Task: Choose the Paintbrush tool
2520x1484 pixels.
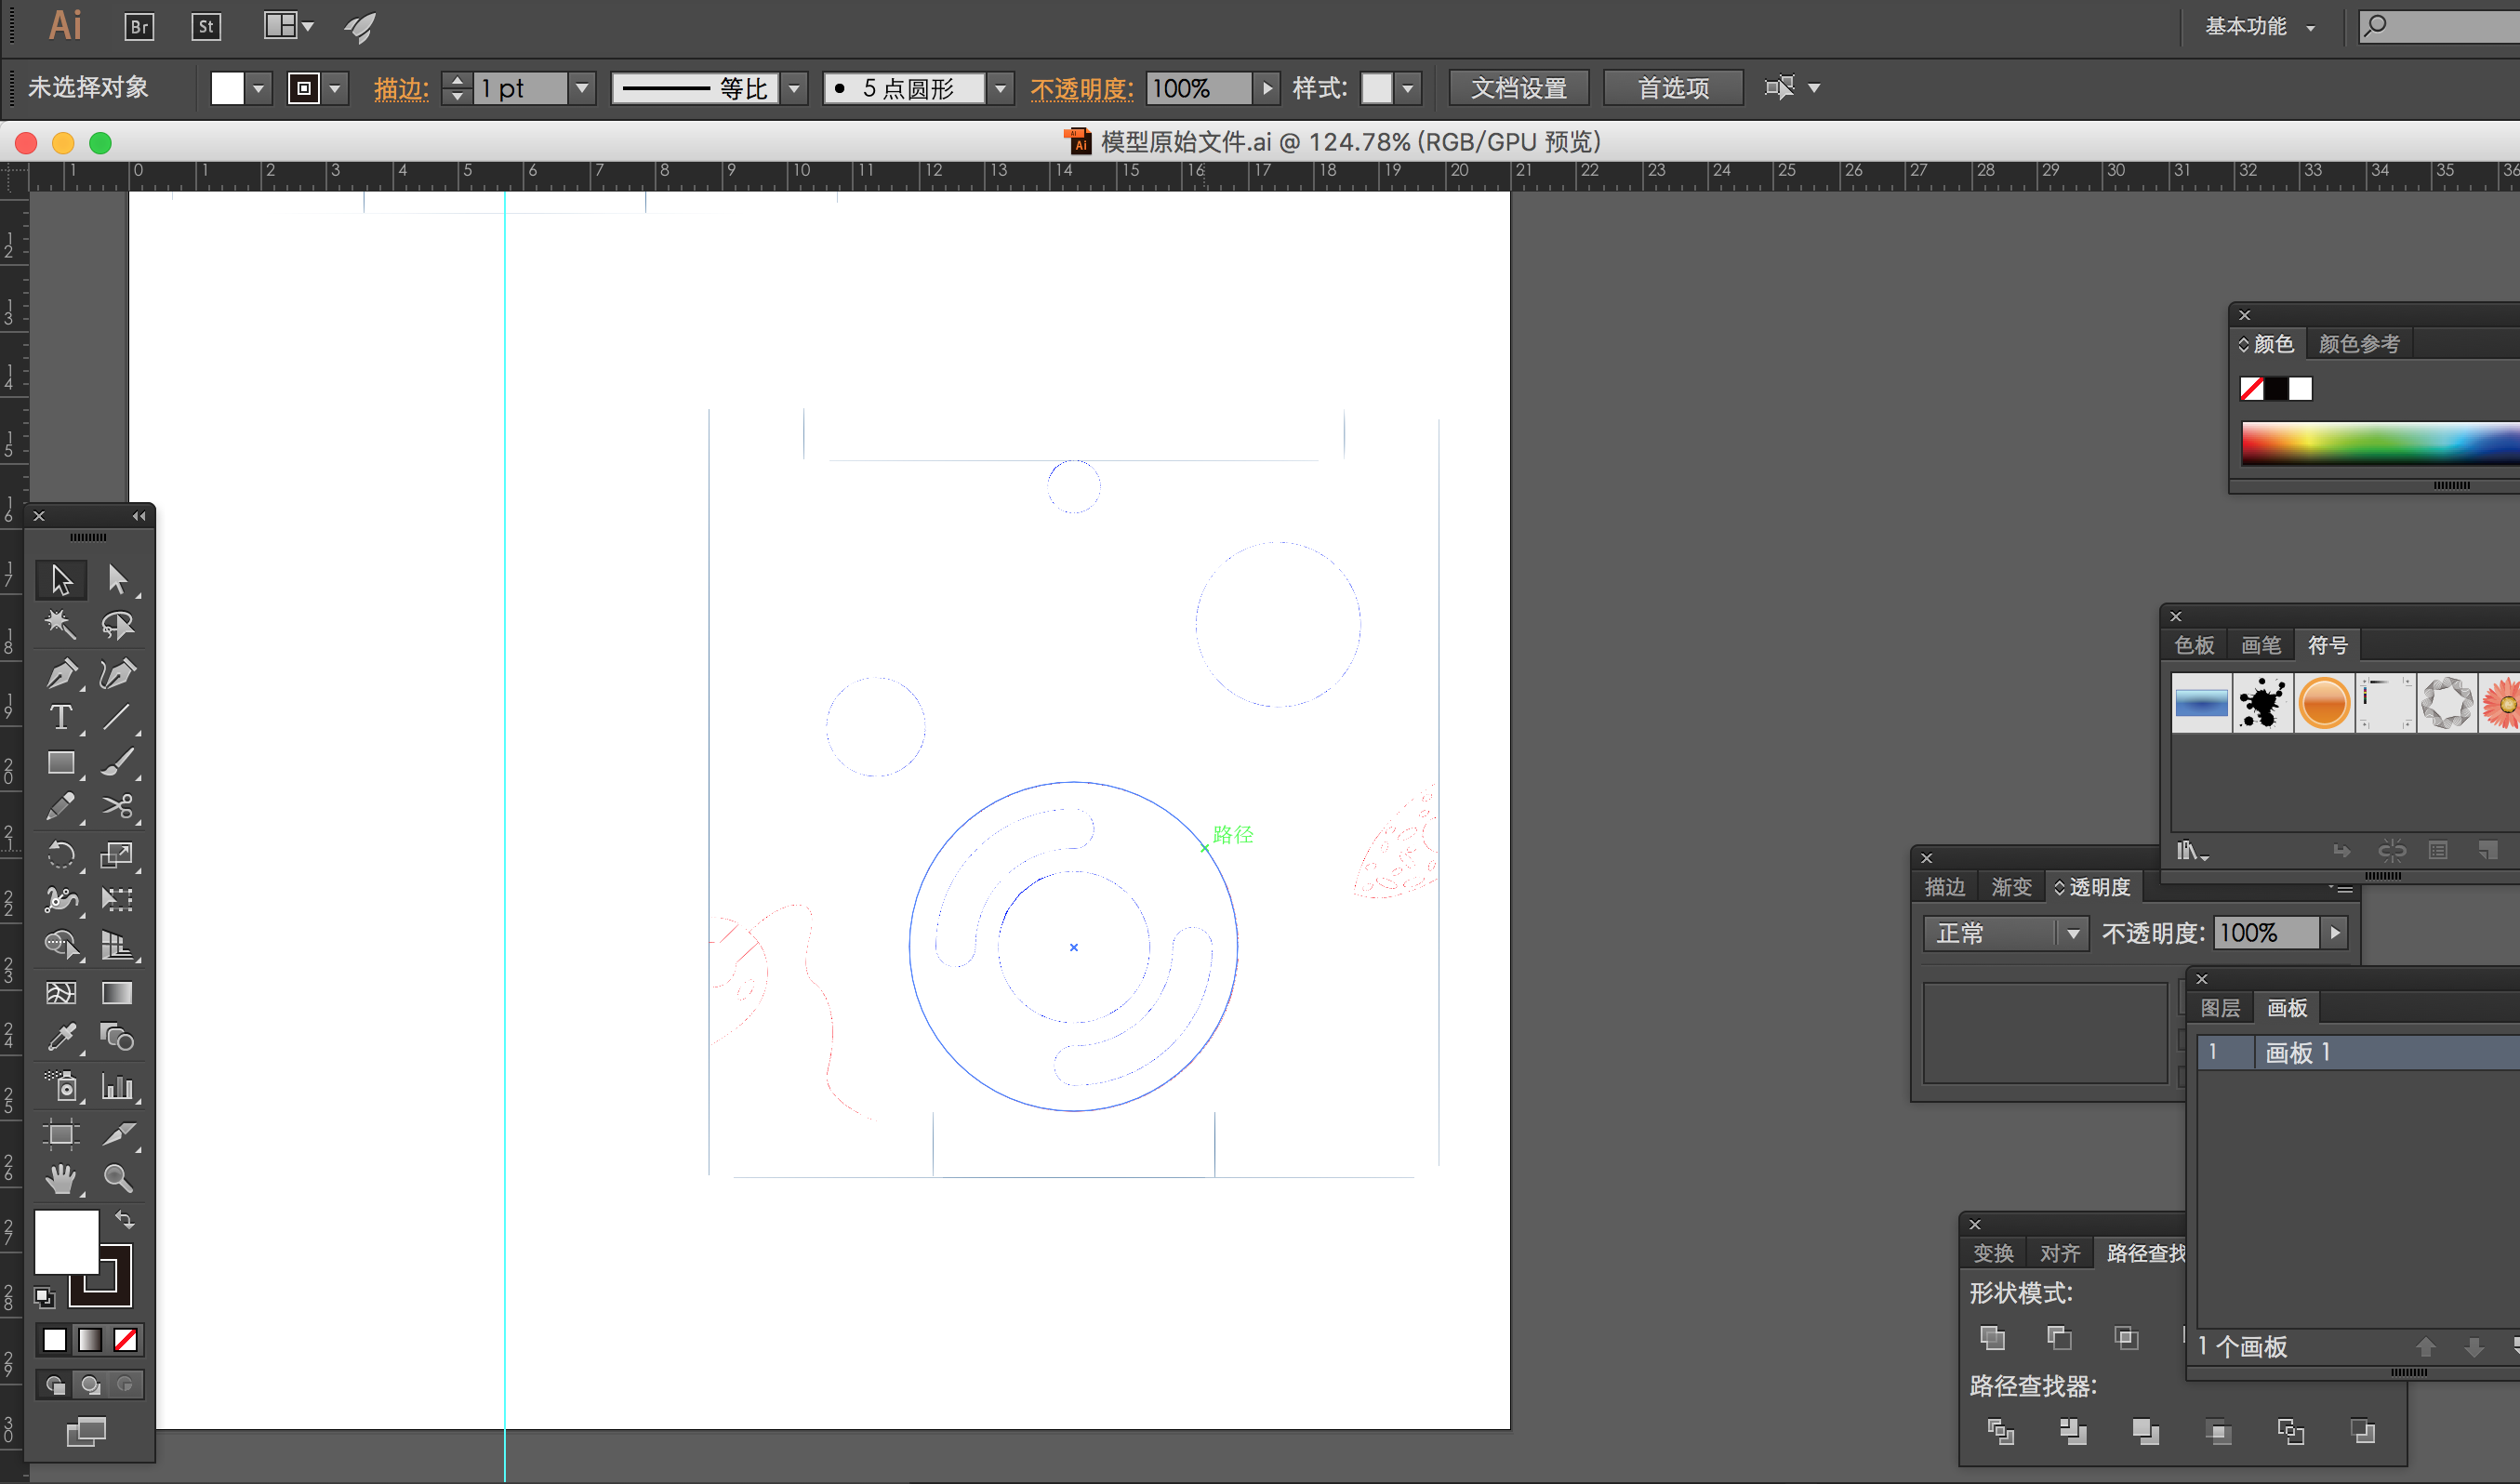Action: (x=117, y=763)
